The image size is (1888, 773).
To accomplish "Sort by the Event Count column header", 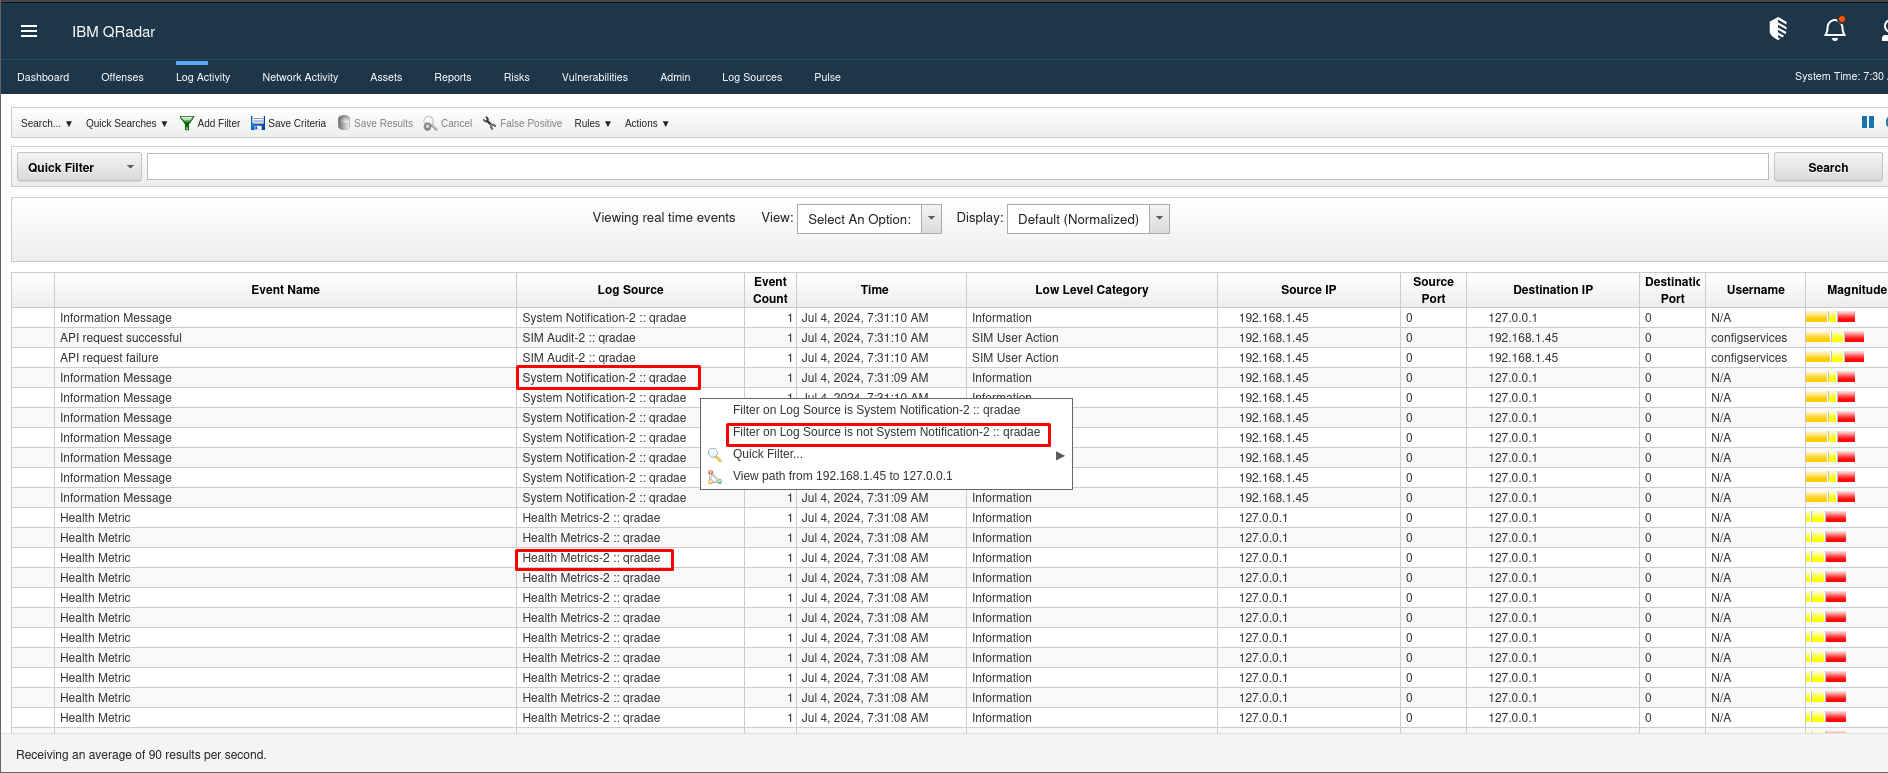I will pos(770,290).
